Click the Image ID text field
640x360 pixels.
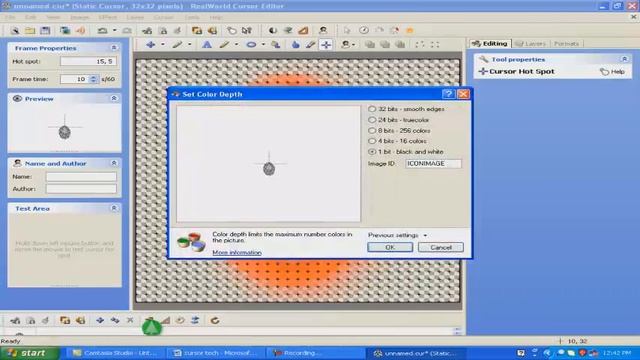433,163
